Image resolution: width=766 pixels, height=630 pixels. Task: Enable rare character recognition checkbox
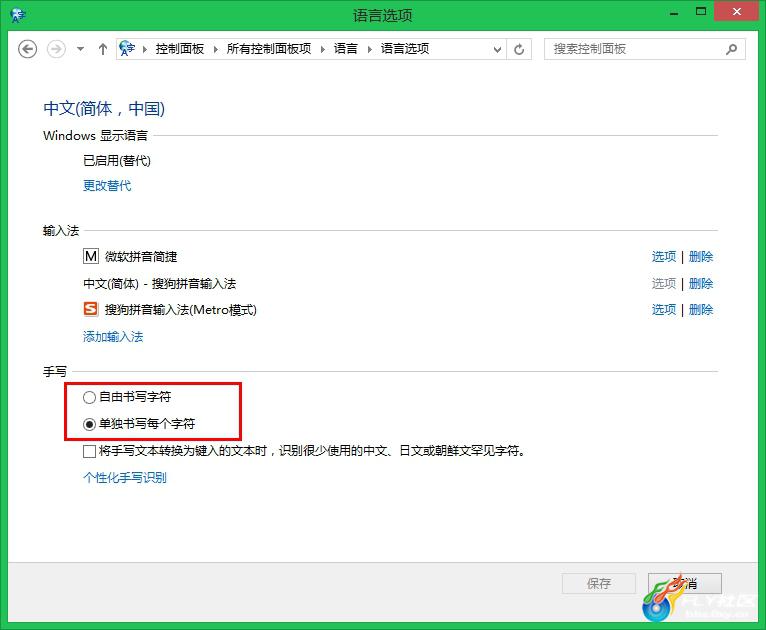click(x=89, y=451)
